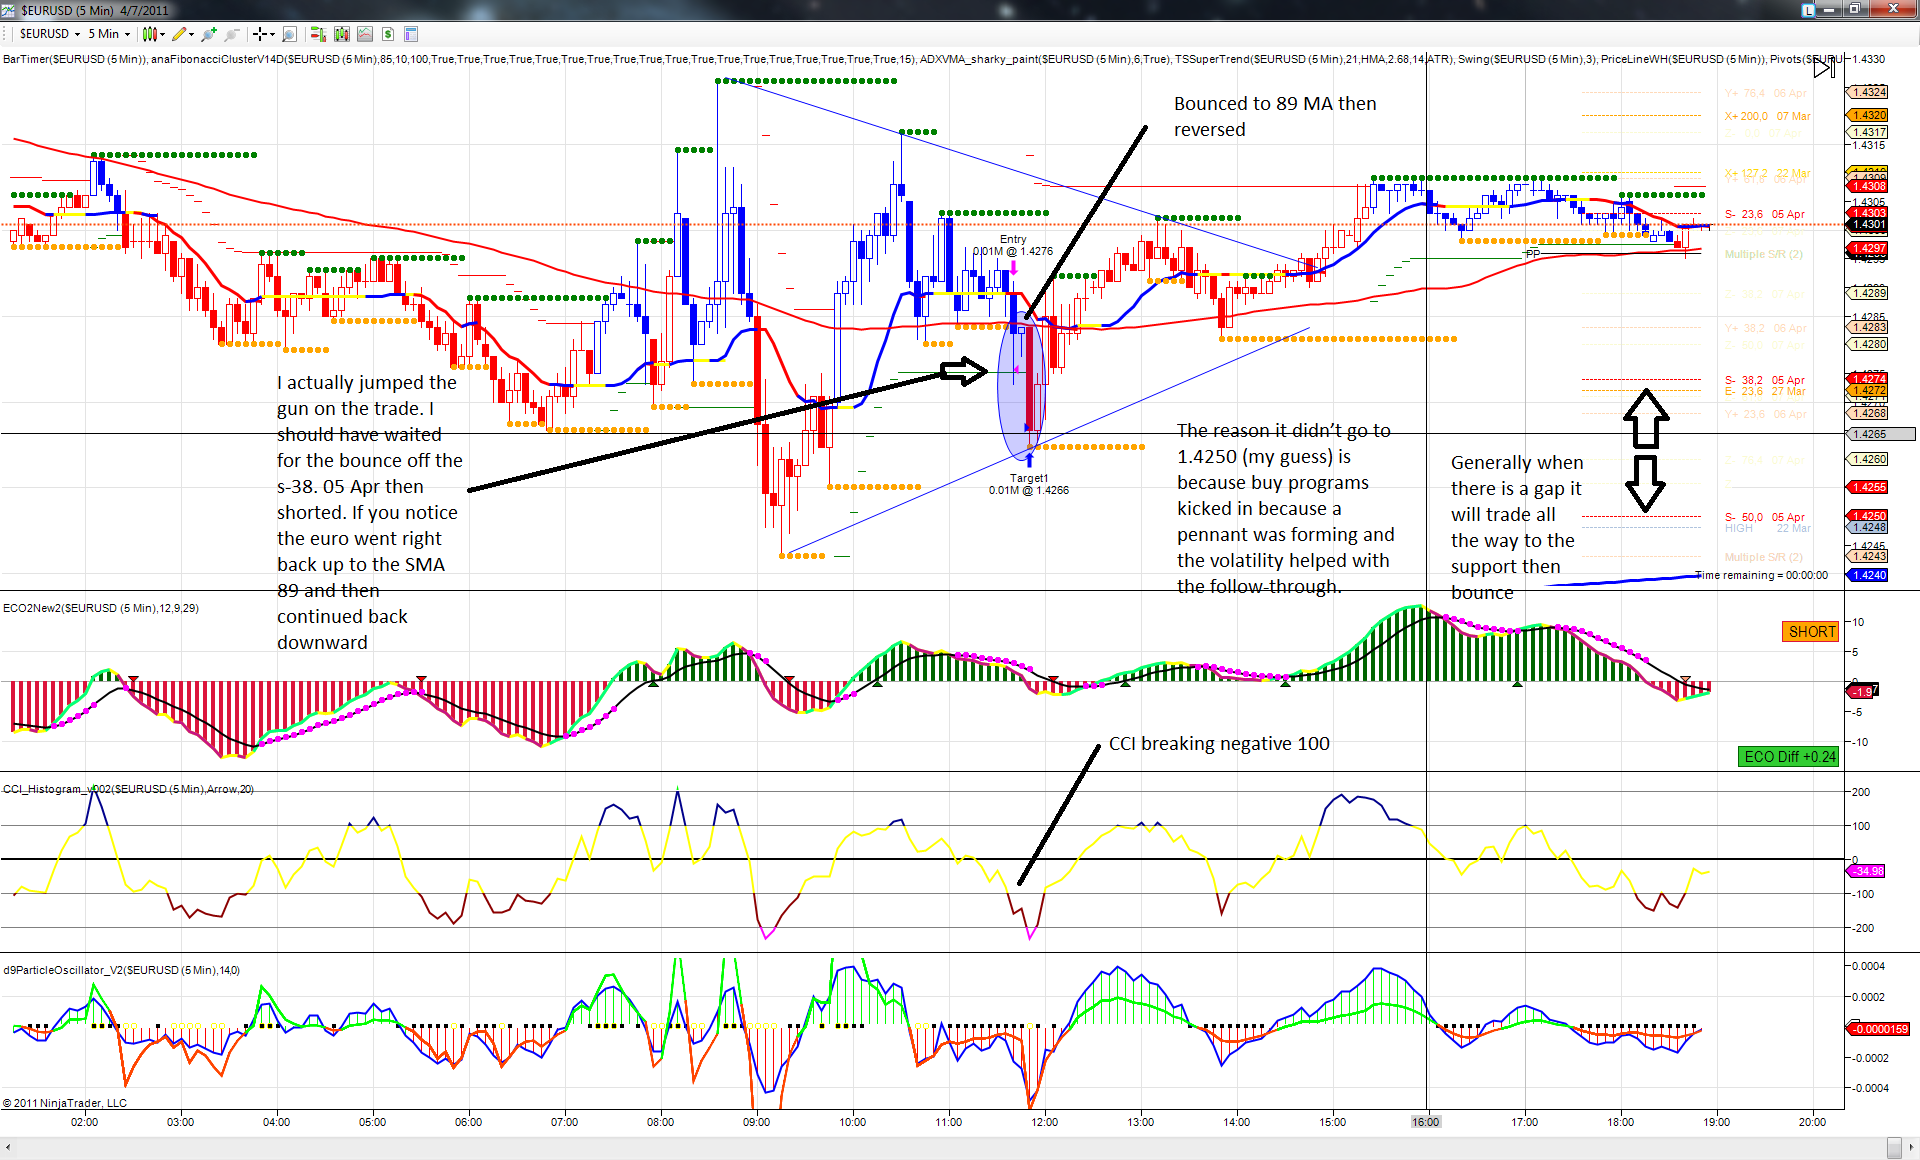
Task: Toggle the Chart Trader panel icon
Action: [318, 34]
